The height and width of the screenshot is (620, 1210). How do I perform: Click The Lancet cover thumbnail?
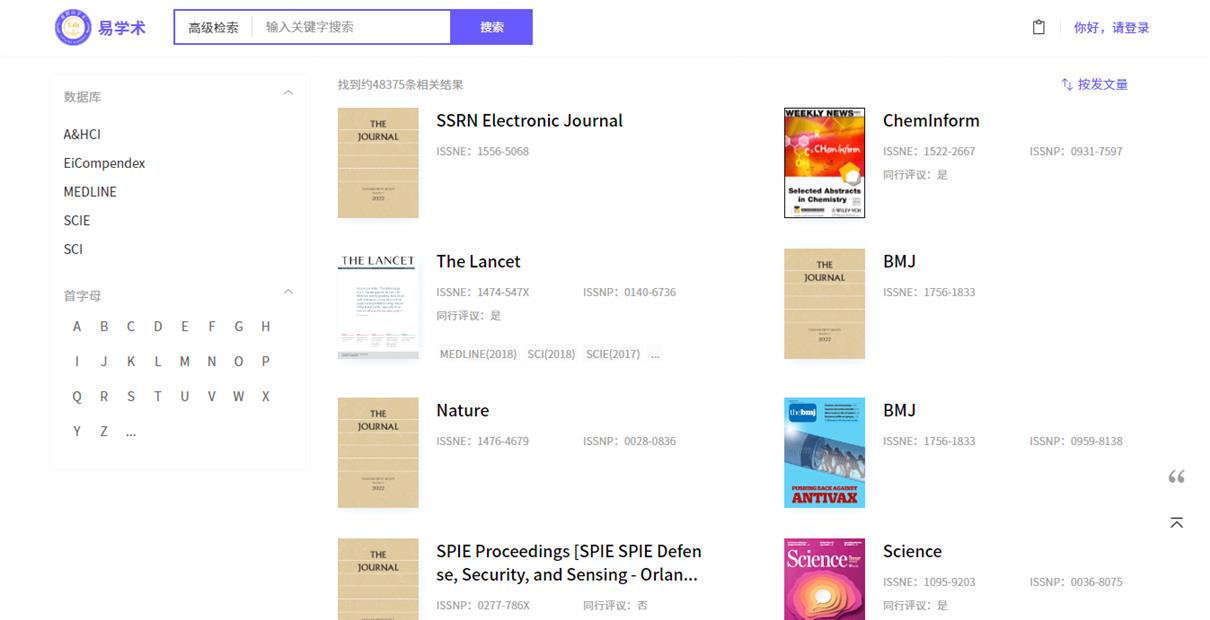coord(378,304)
